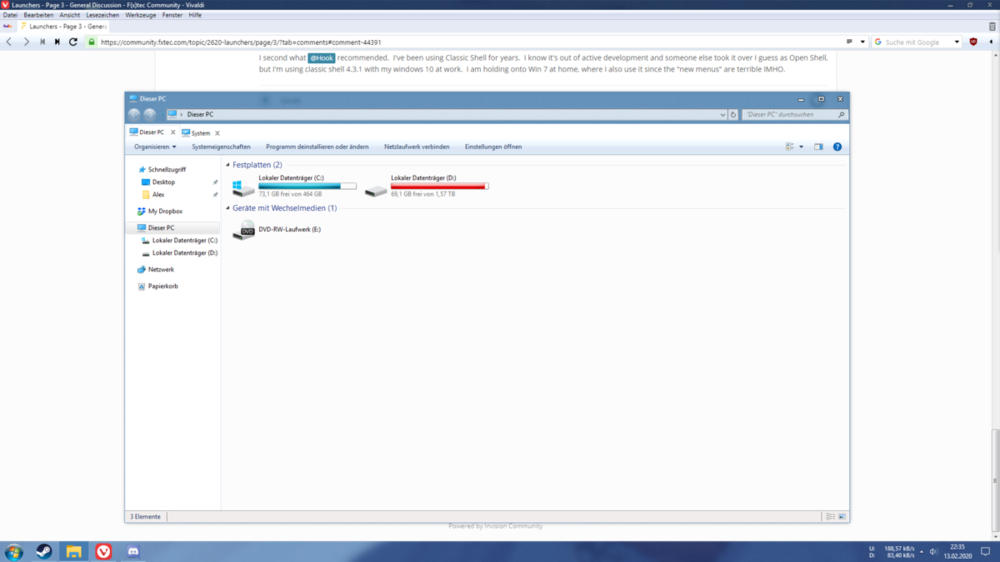Image resolution: width=1000 pixels, height=562 pixels.
Task: Collapse the Festplatten group
Action: coord(228,165)
